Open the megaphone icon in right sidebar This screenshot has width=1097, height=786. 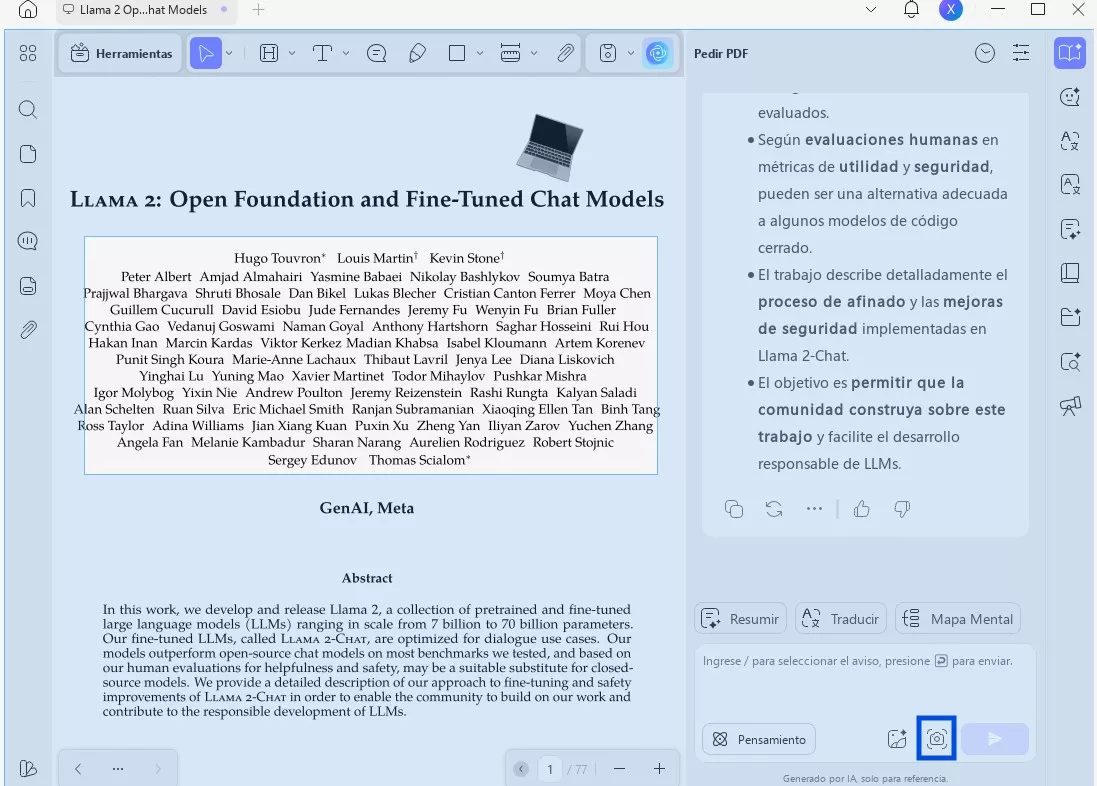coord(1070,406)
